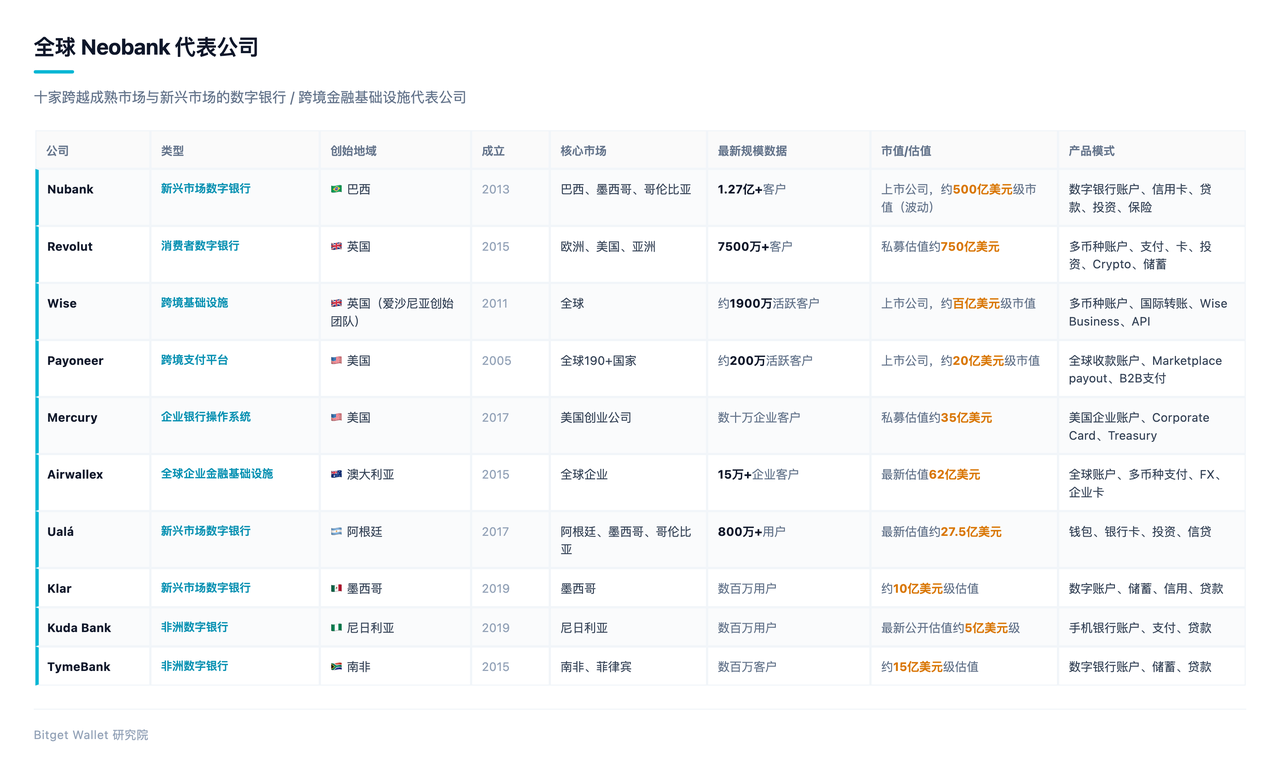This screenshot has width=1280, height=769.
Task: Select the Ualá company name
Action: 61,532
